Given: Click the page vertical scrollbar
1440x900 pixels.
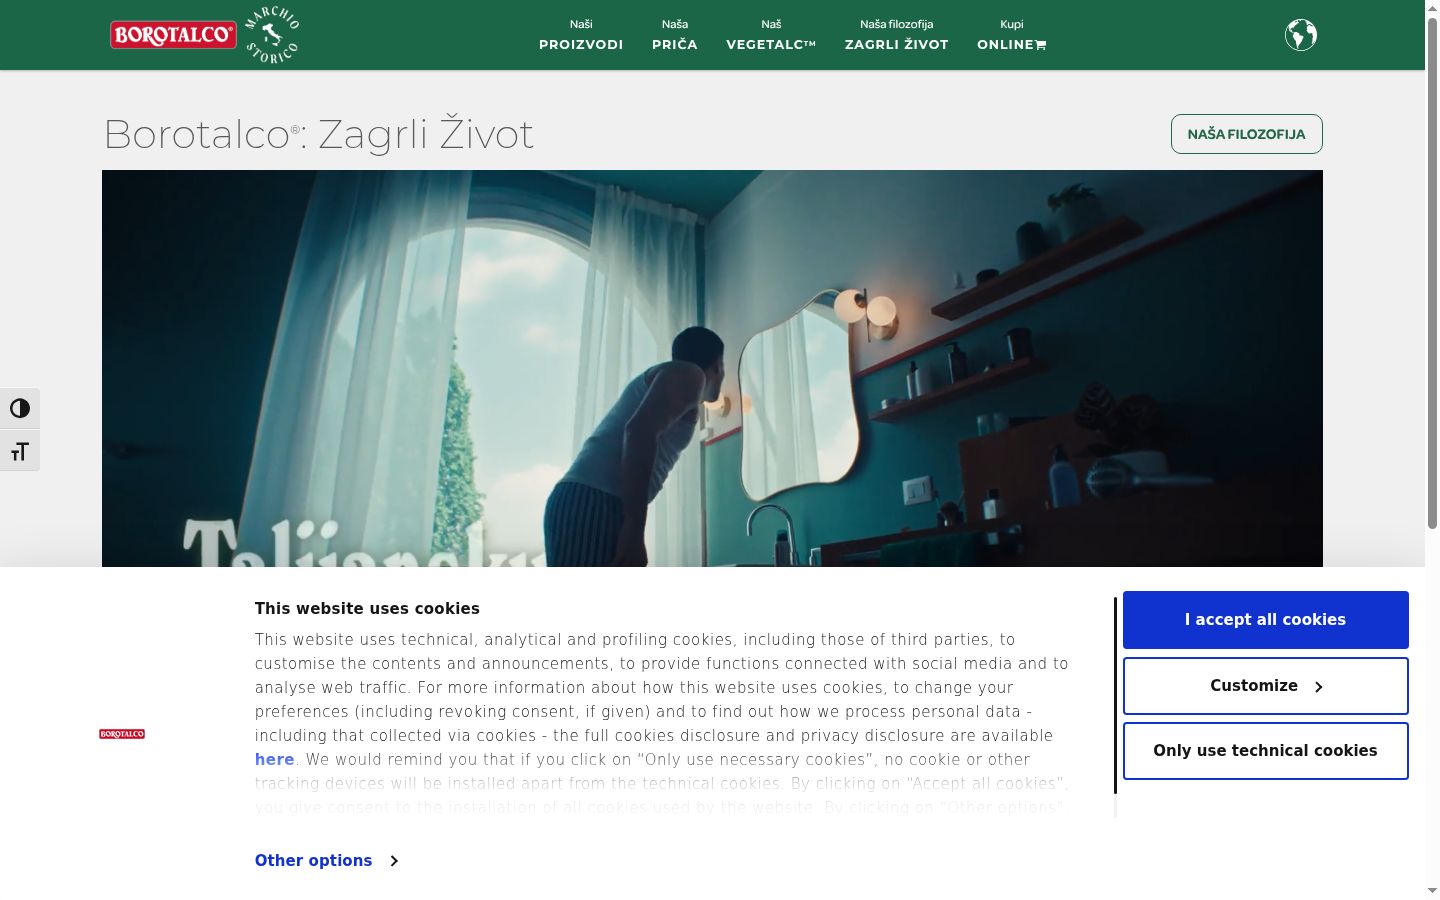Looking at the screenshot, I should (x=1432, y=272).
